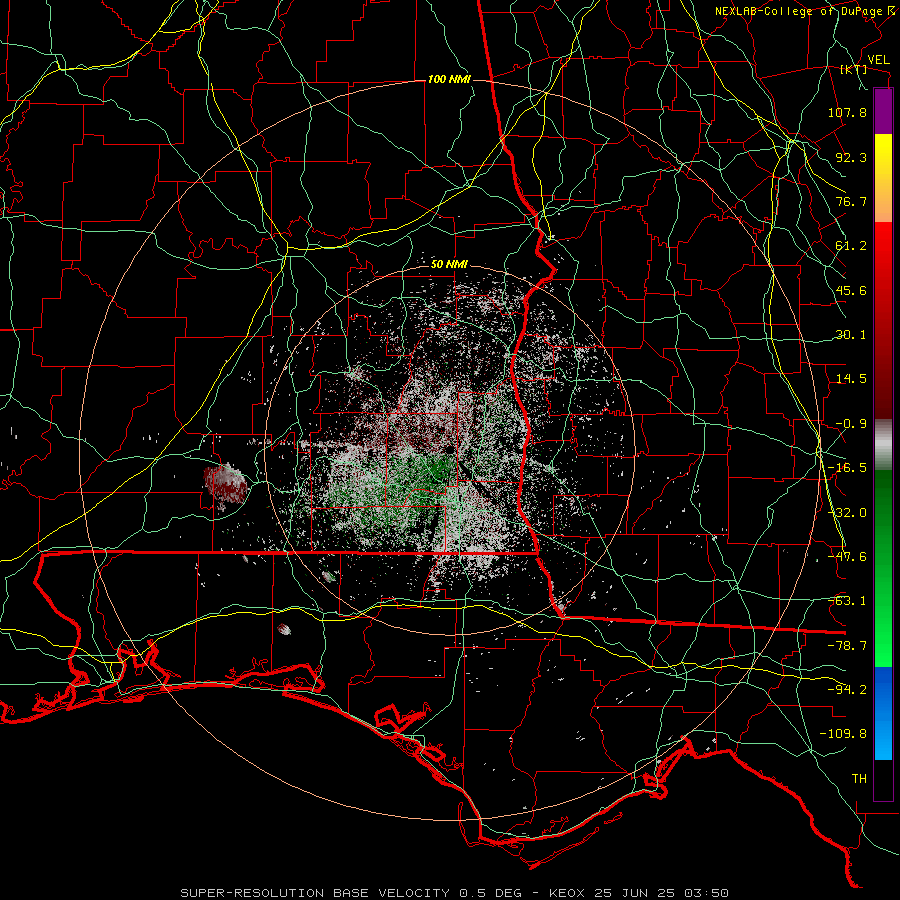This screenshot has width=900, height=900.
Task: Click the -109.8 velocity scale value
Action: point(843,734)
